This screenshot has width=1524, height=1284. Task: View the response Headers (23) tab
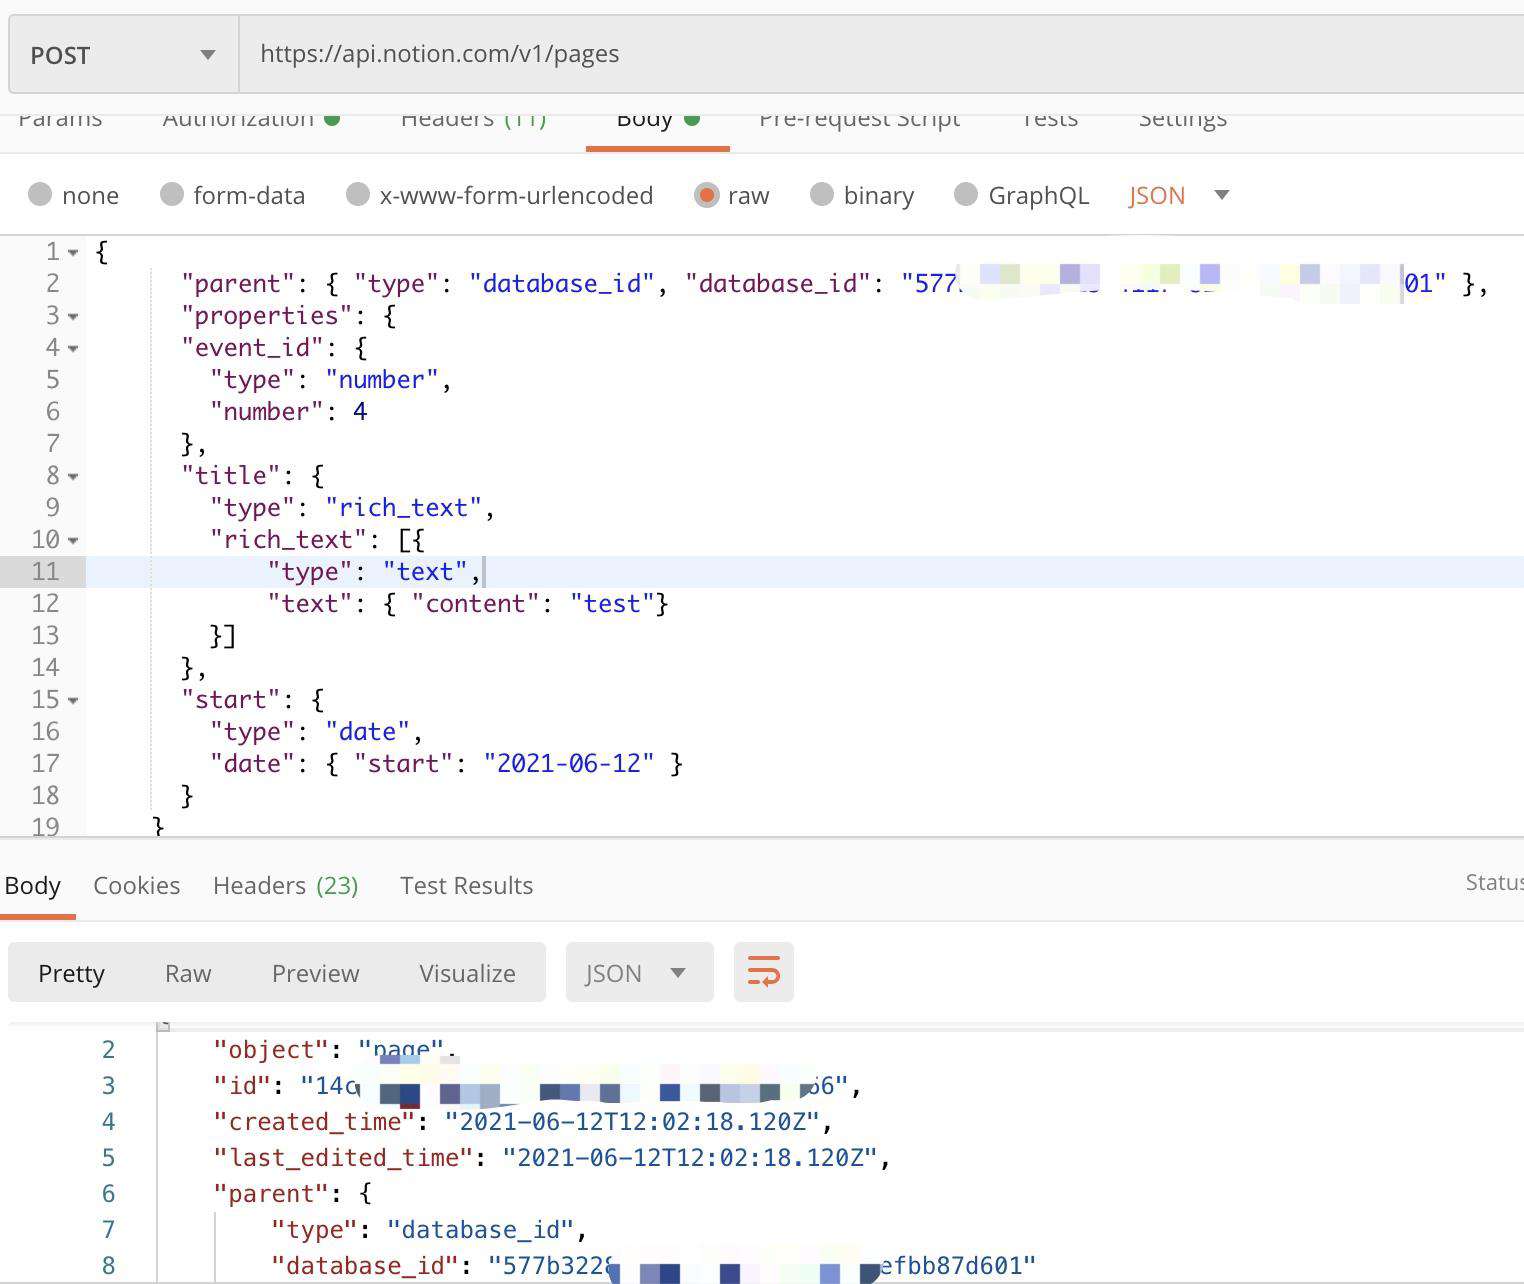(286, 885)
